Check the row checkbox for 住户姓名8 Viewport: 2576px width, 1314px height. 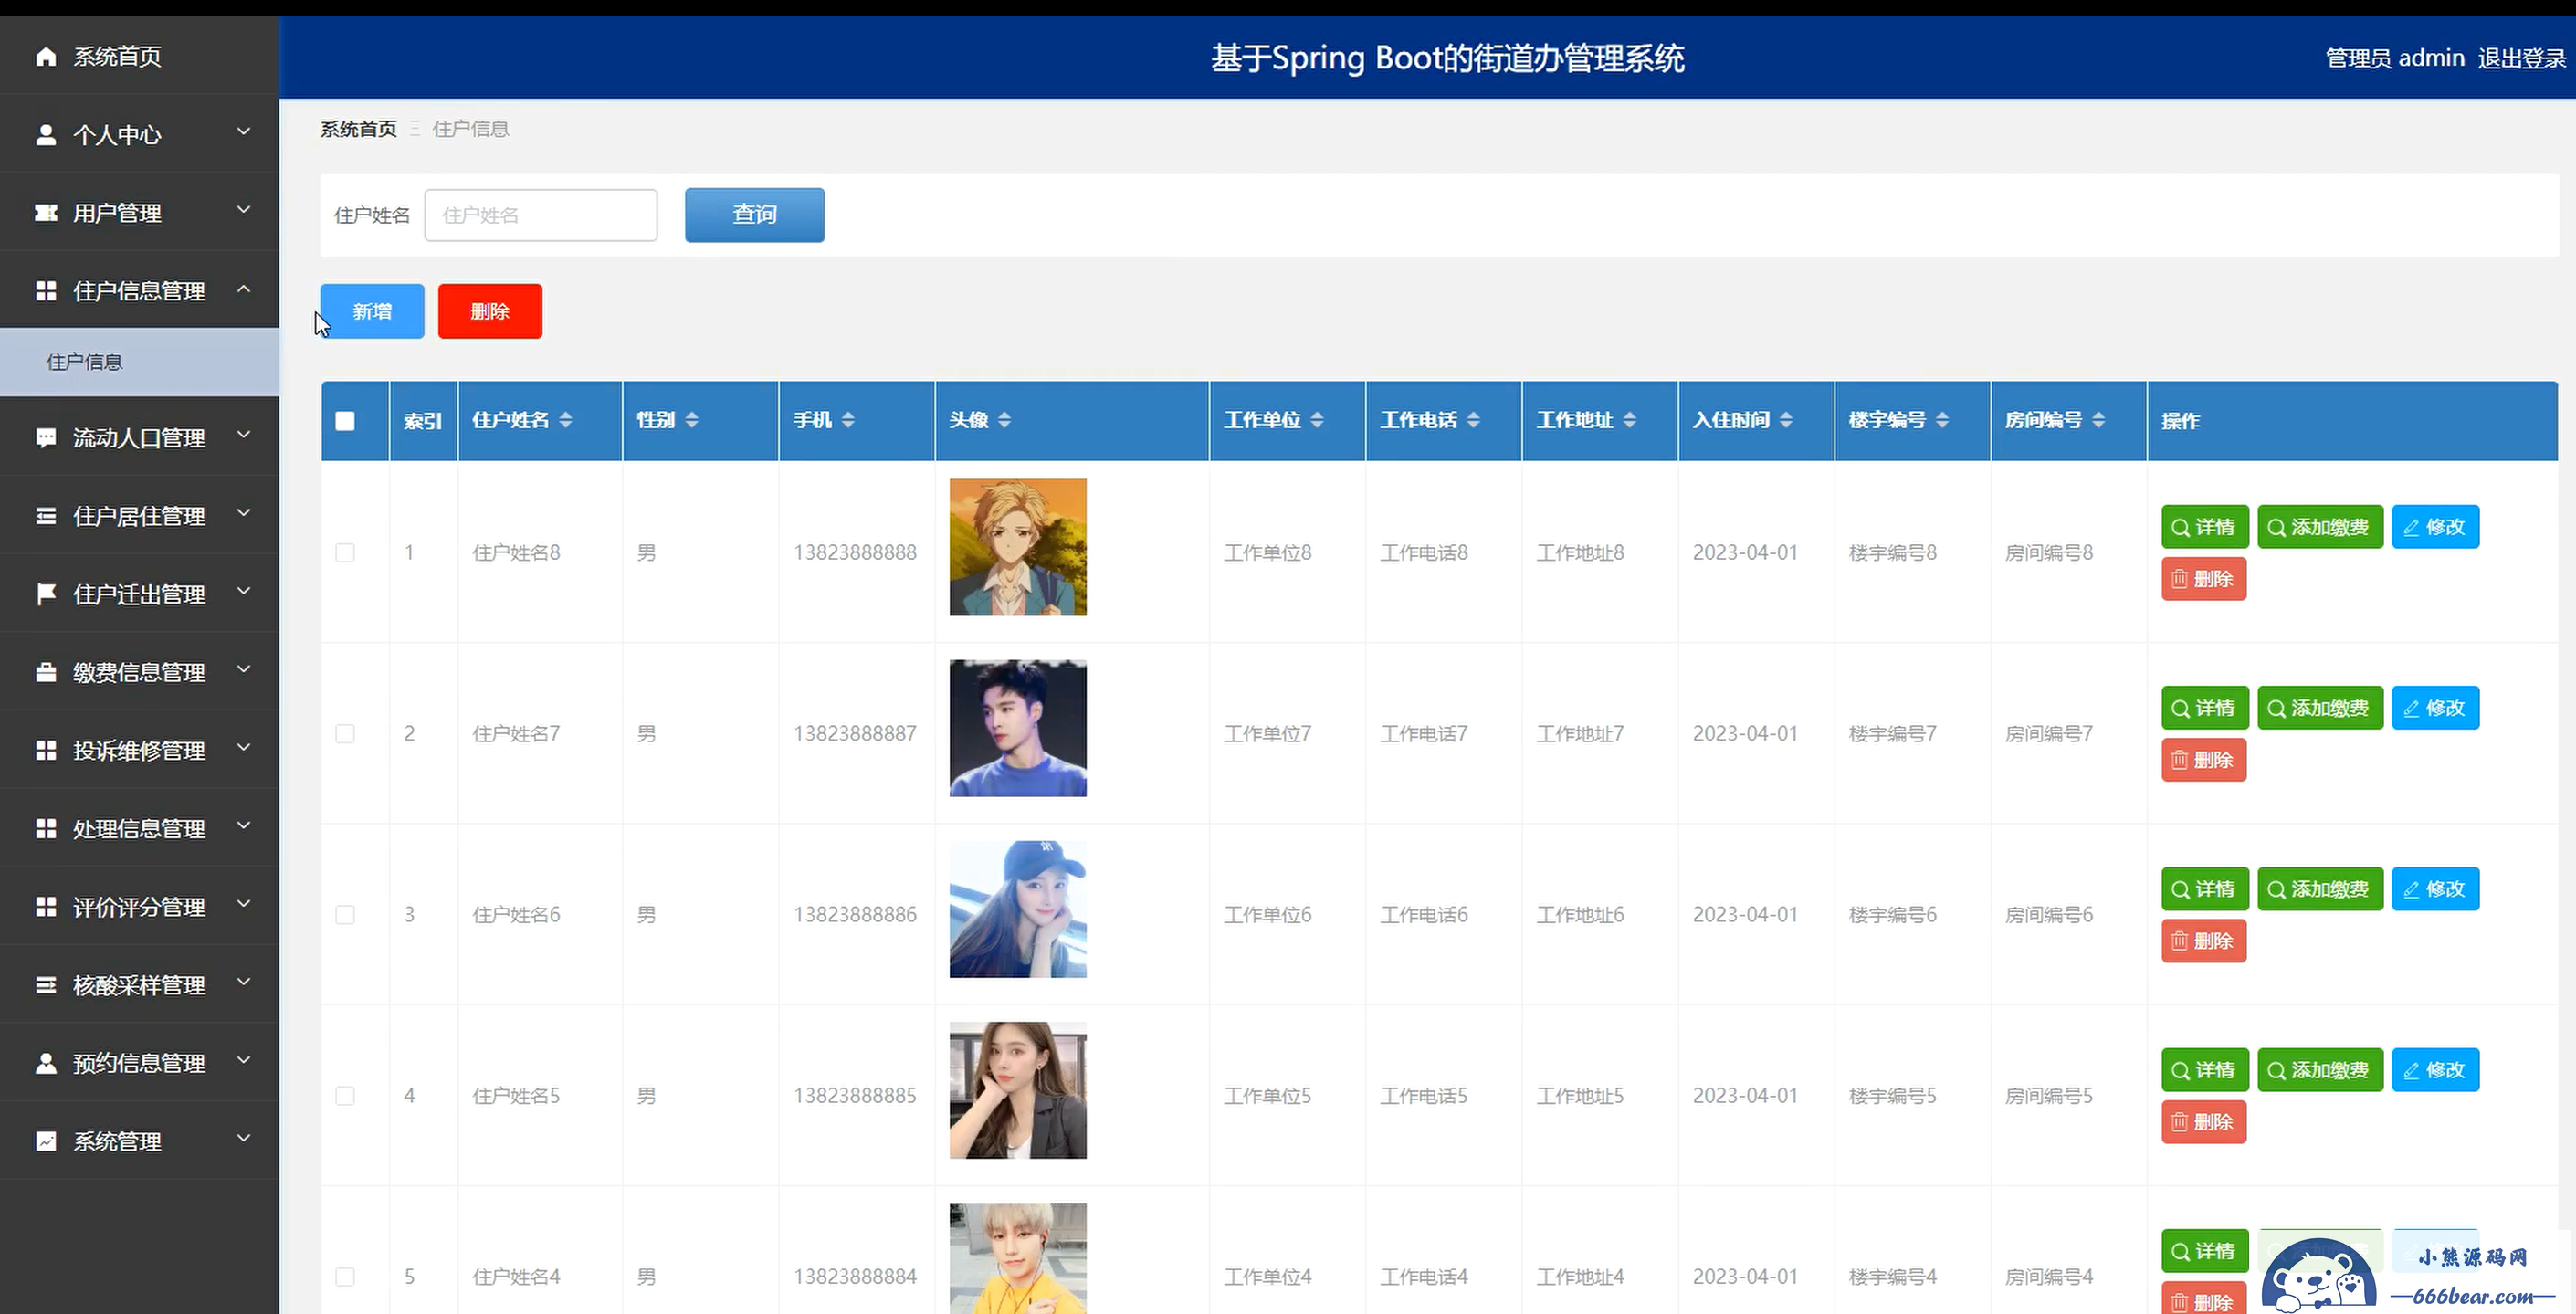(345, 552)
